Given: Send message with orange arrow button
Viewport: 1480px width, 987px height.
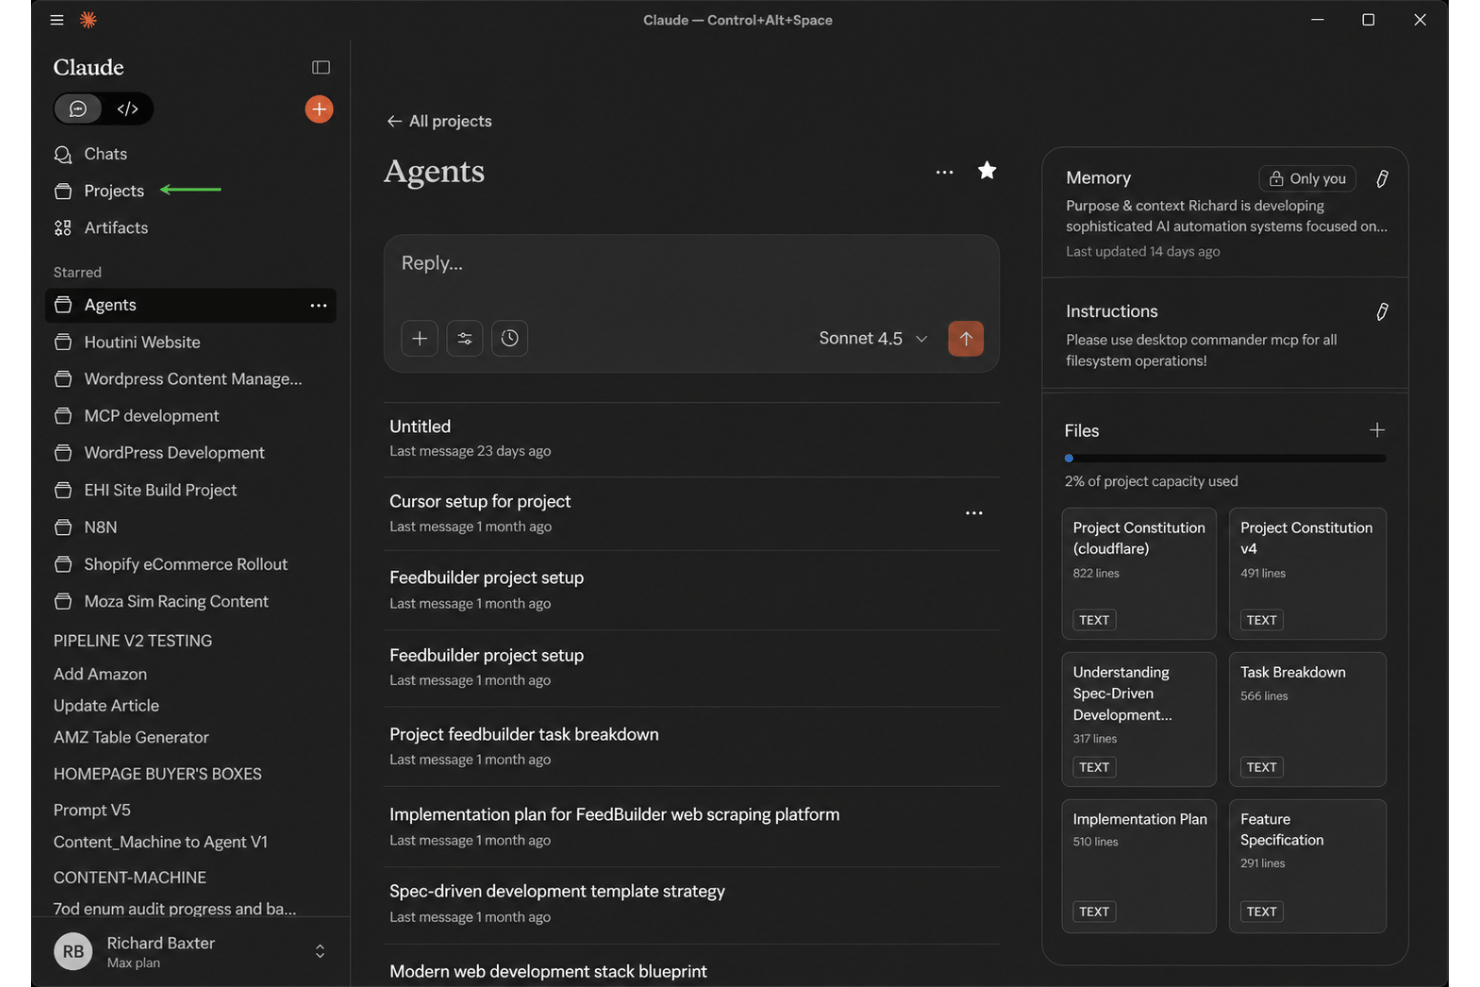Looking at the screenshot, I should (x=966, y=338).
